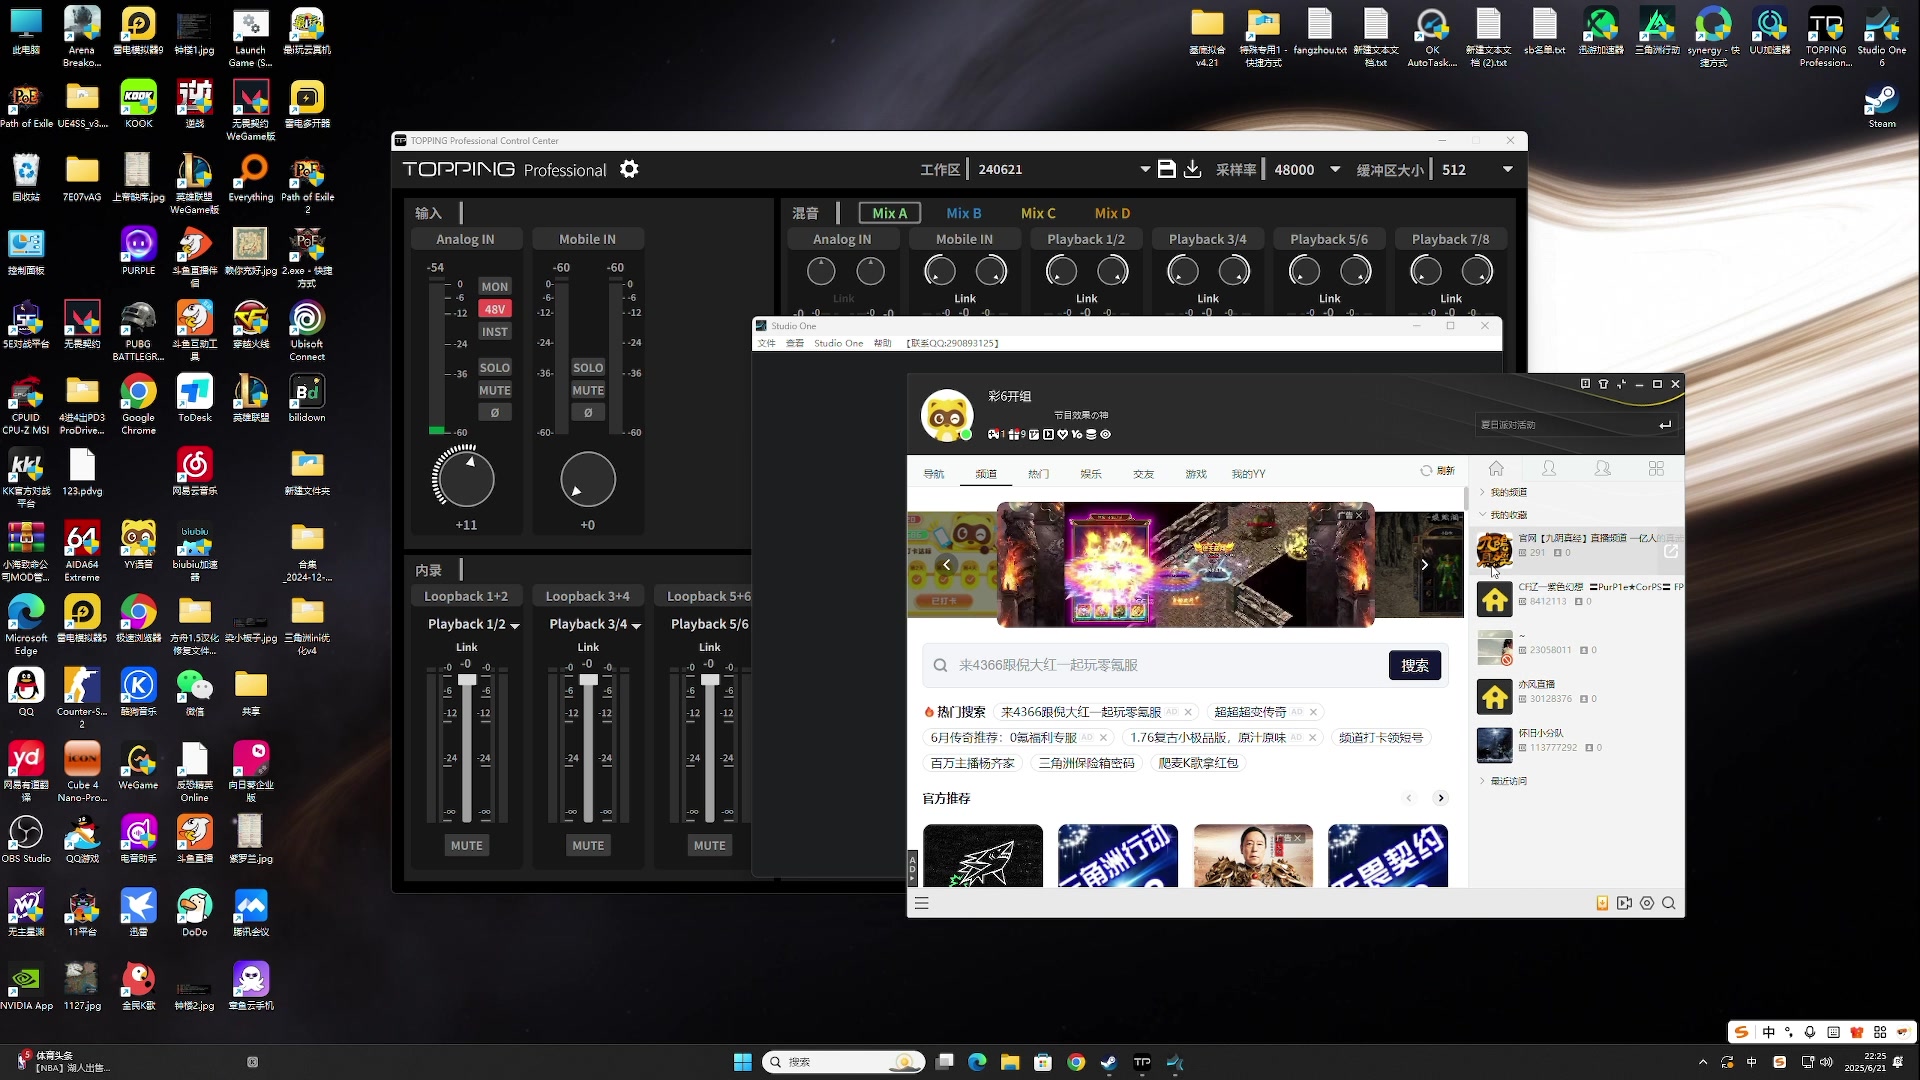Viewport: 1920px width, 1080px height.
Task: Open the YY single-contact friends icon
Action: [x=1549, y=468]
